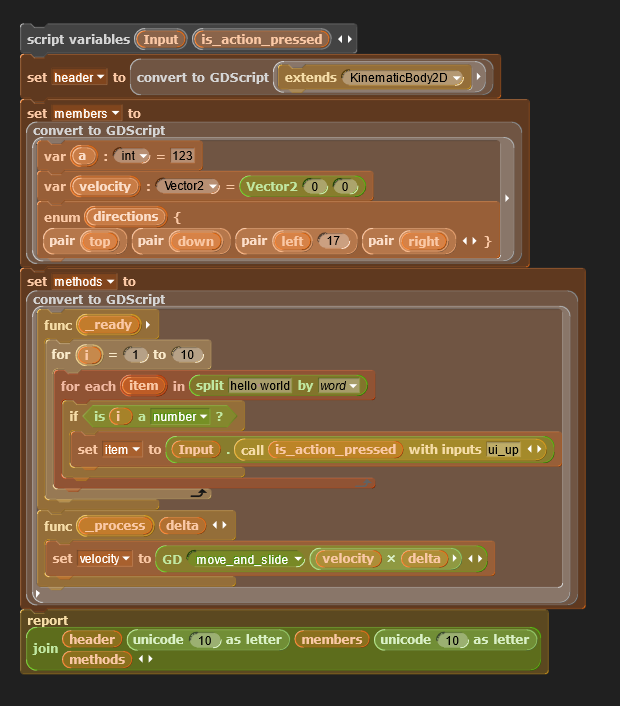620x706 pixels.
Task: Click the members variable in join
Action: 332,639
